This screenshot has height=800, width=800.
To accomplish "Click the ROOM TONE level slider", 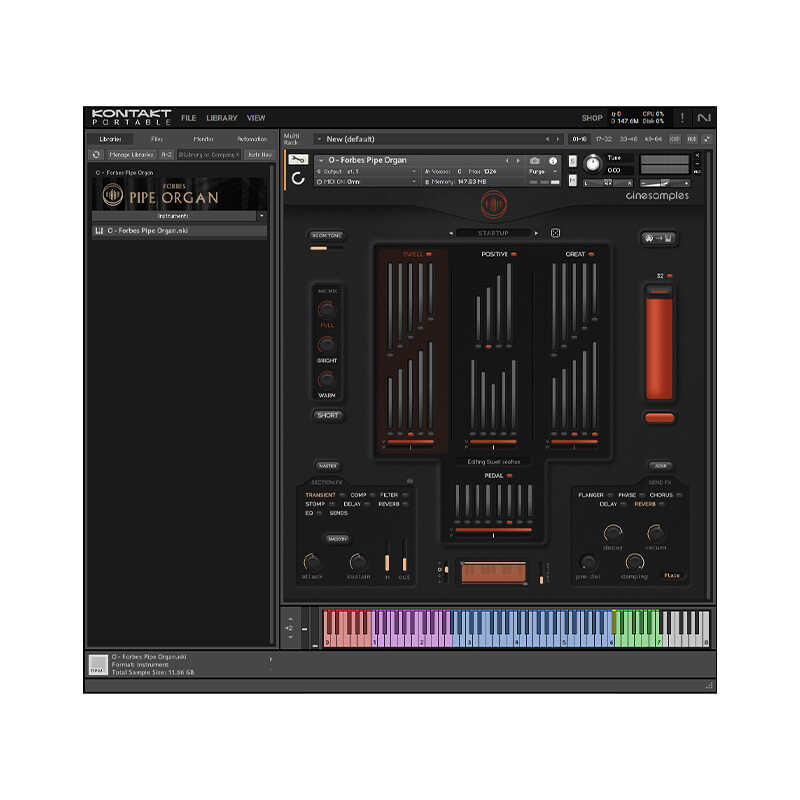I will coord(327,248).
